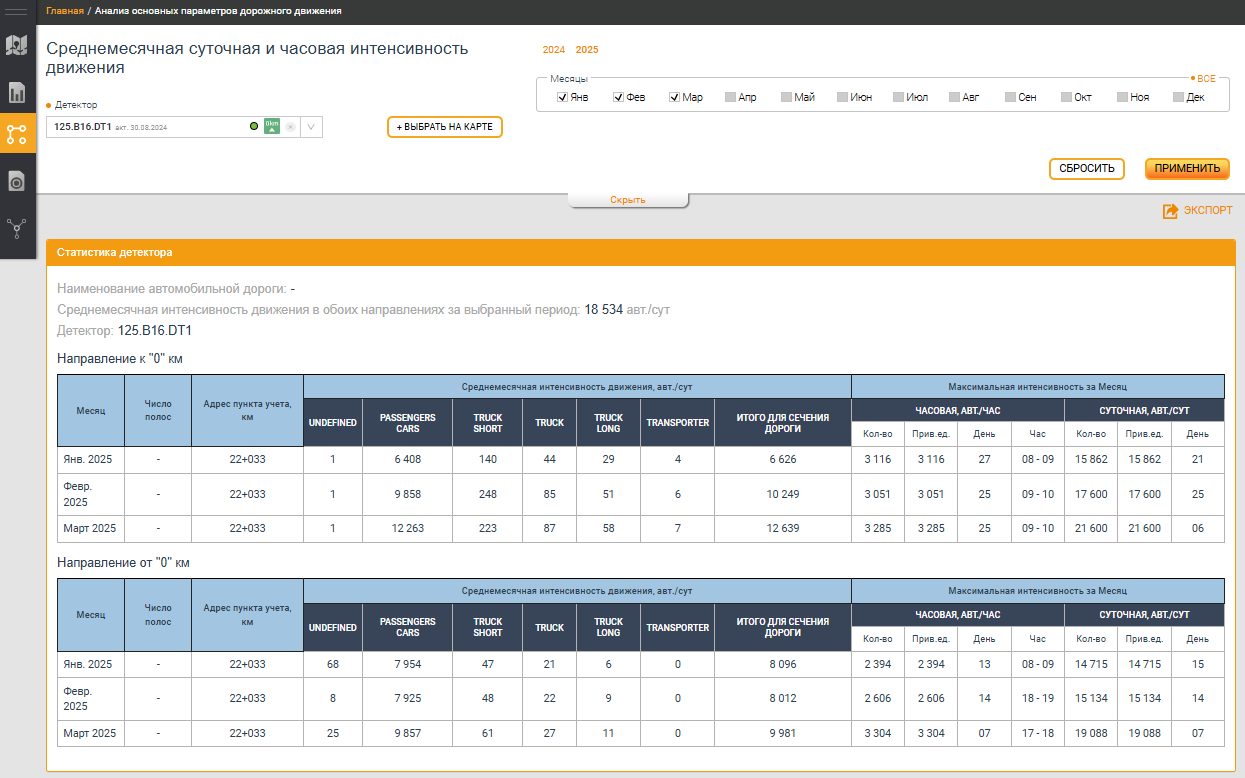
Task: Open the bar chart reports sidebar icon
Action: pos(16,93)
